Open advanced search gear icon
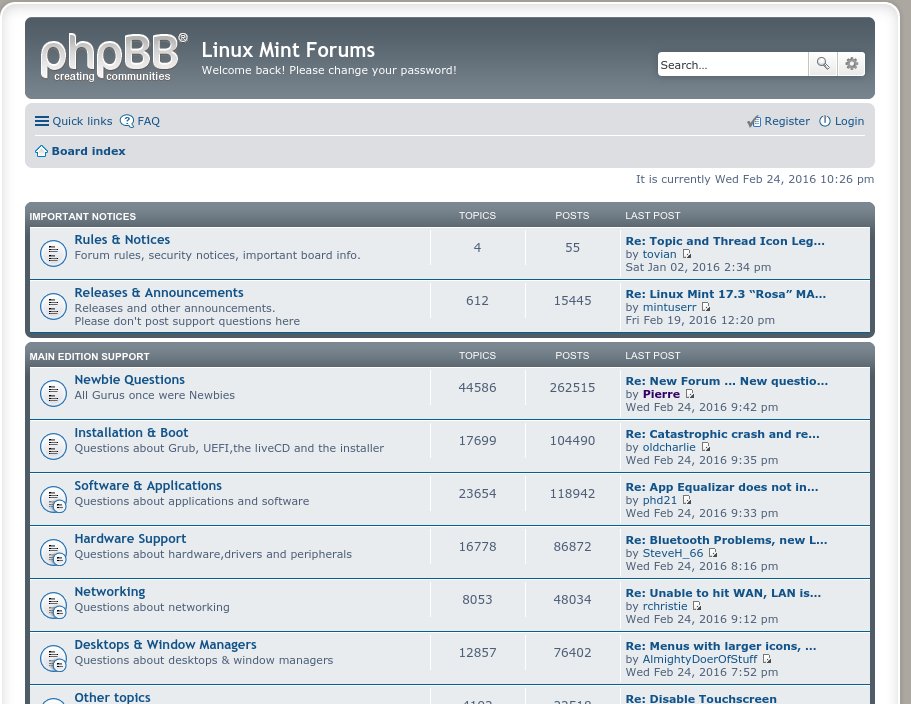Screen dimensions: 911x704 (x=851, y=64)
